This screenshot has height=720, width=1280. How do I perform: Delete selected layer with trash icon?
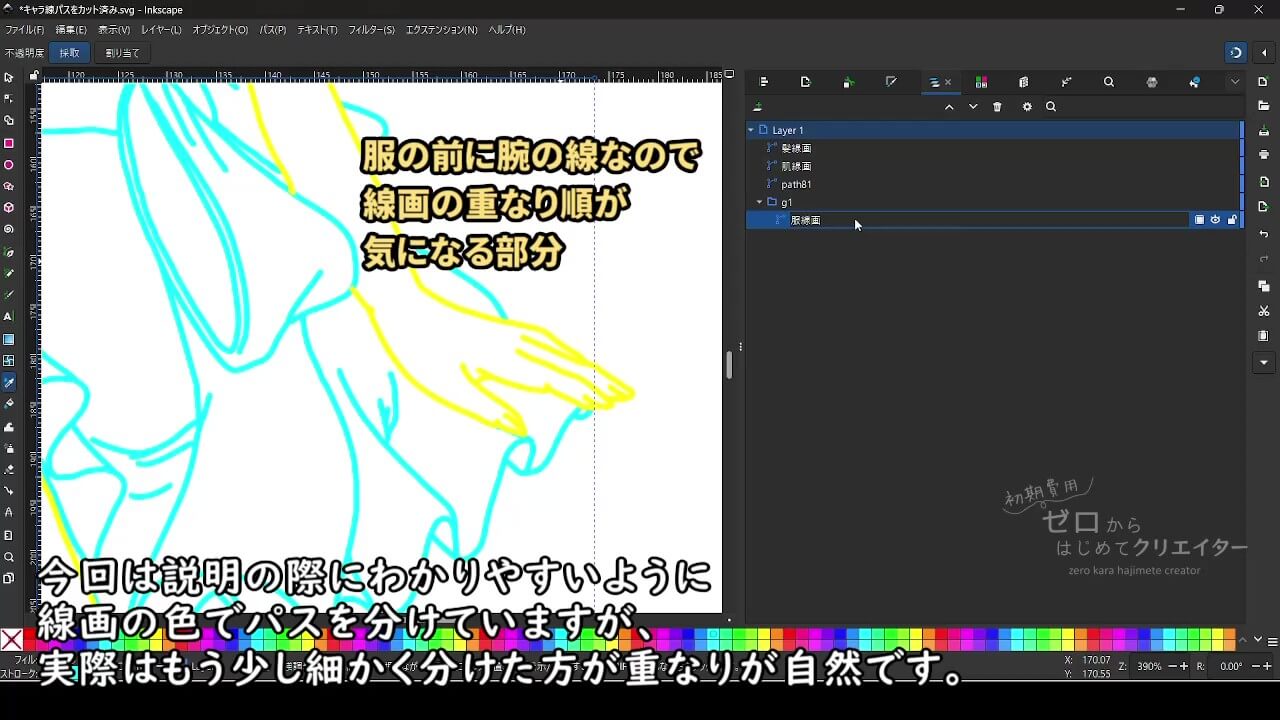click(997, 107)
